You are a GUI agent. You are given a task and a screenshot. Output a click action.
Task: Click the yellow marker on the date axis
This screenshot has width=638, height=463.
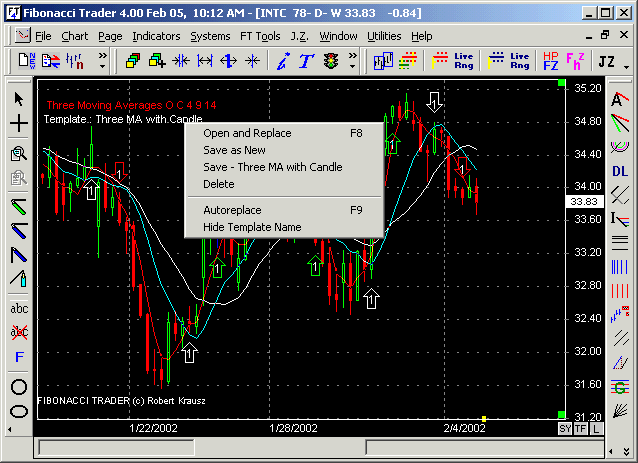484,419
